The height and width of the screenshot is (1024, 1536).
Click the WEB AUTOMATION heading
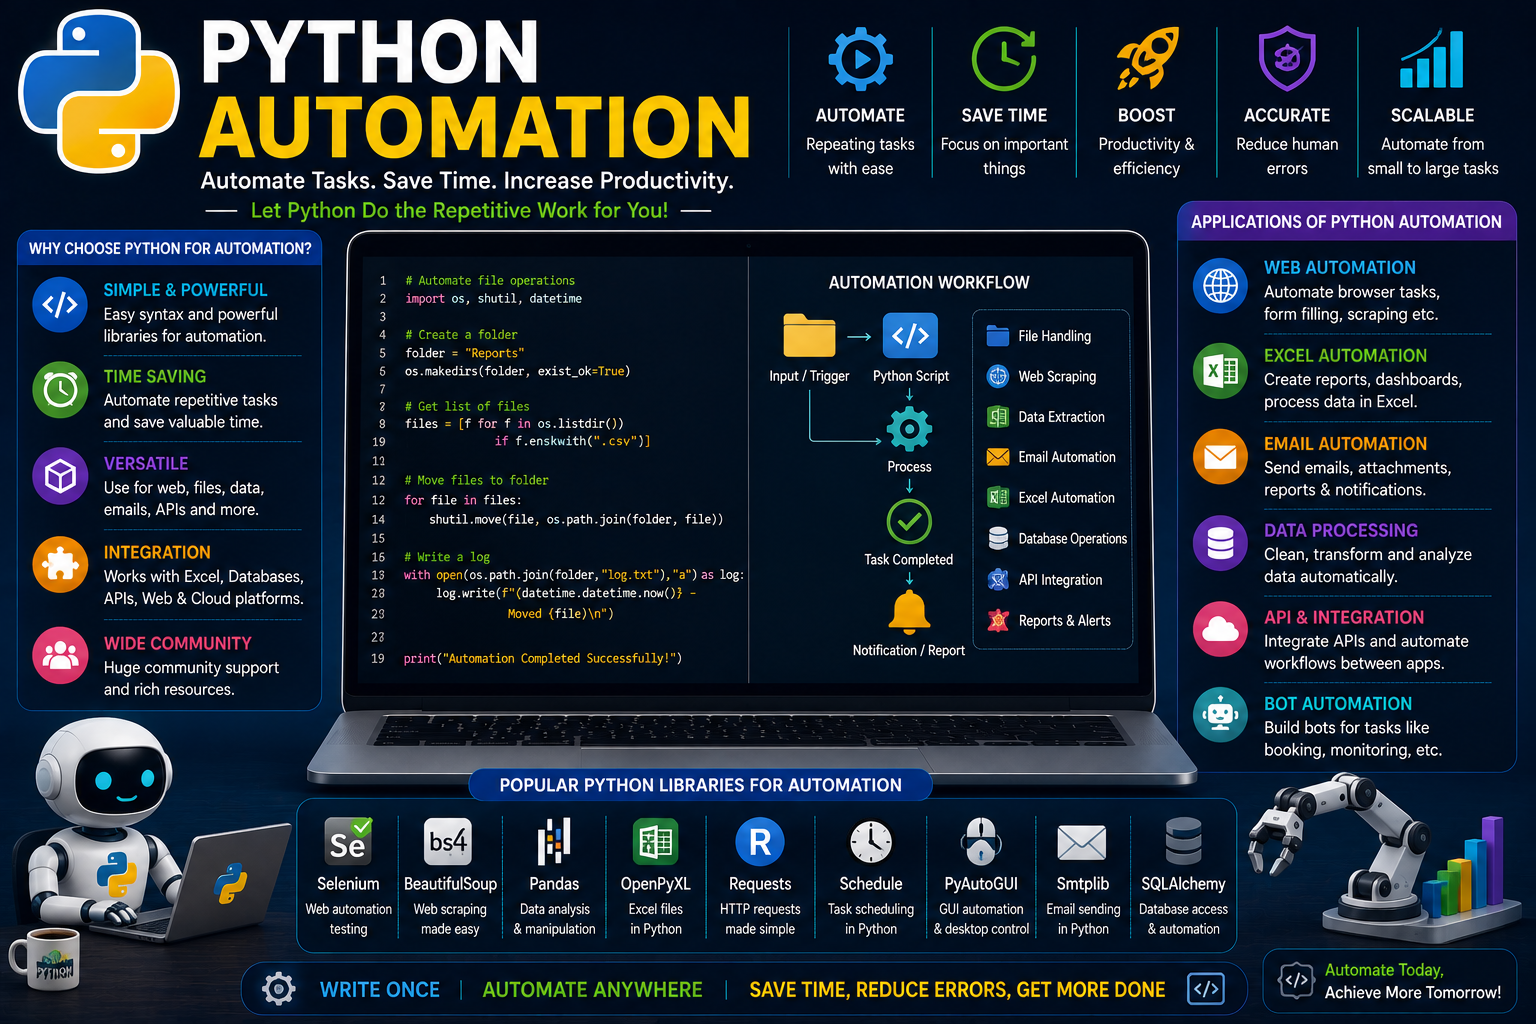pyautogui.click(x=1340, y=267)
